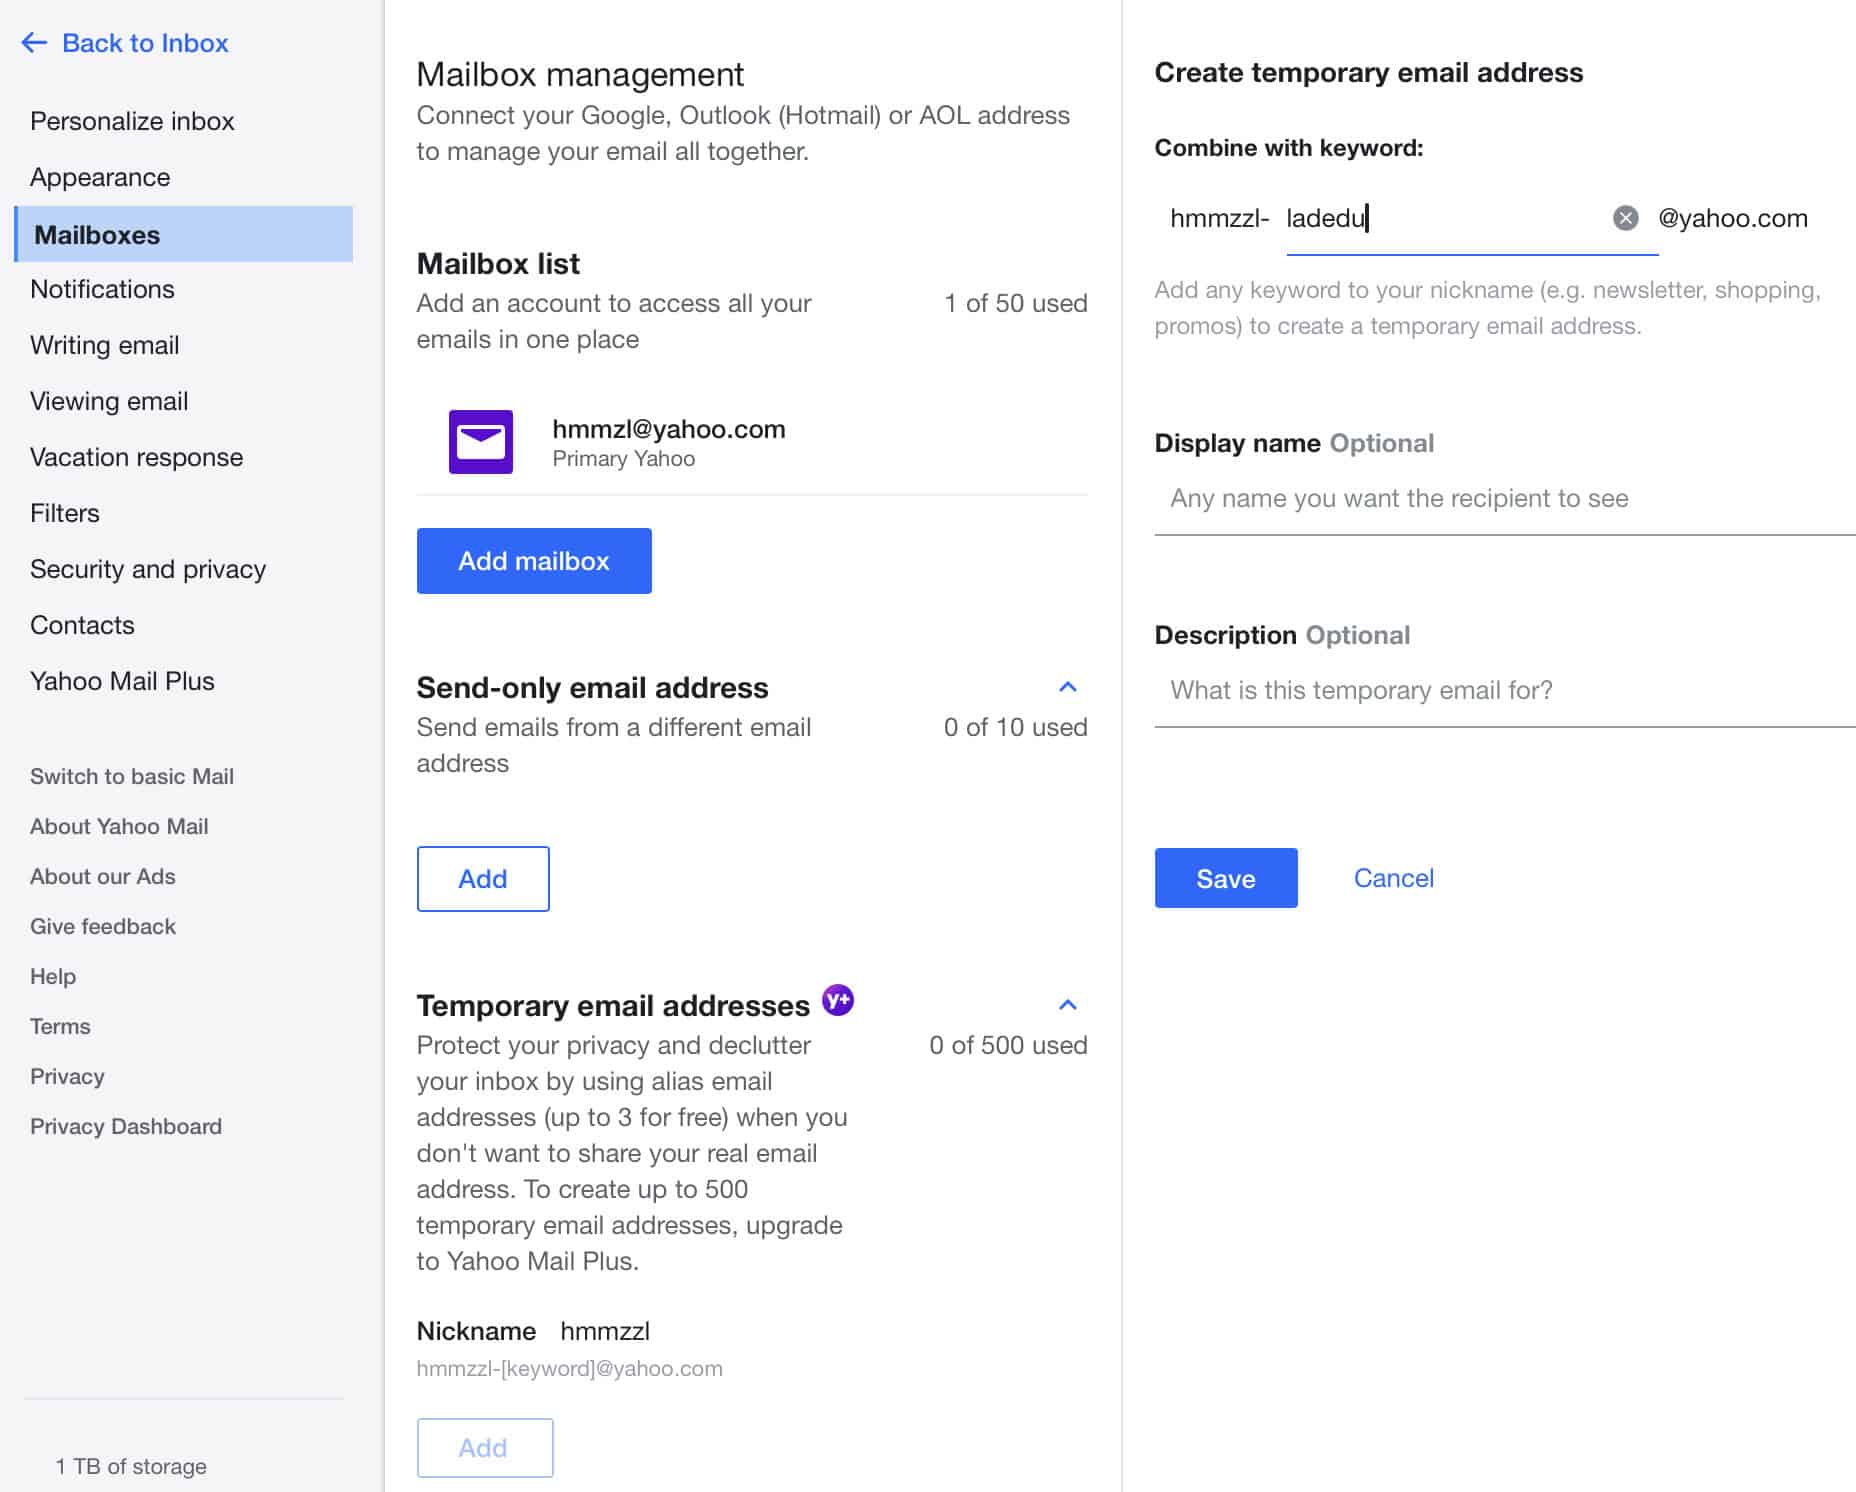Switch to basic Mail
The width and height of the screenshot is (1856, 1492).
[131, 776]
